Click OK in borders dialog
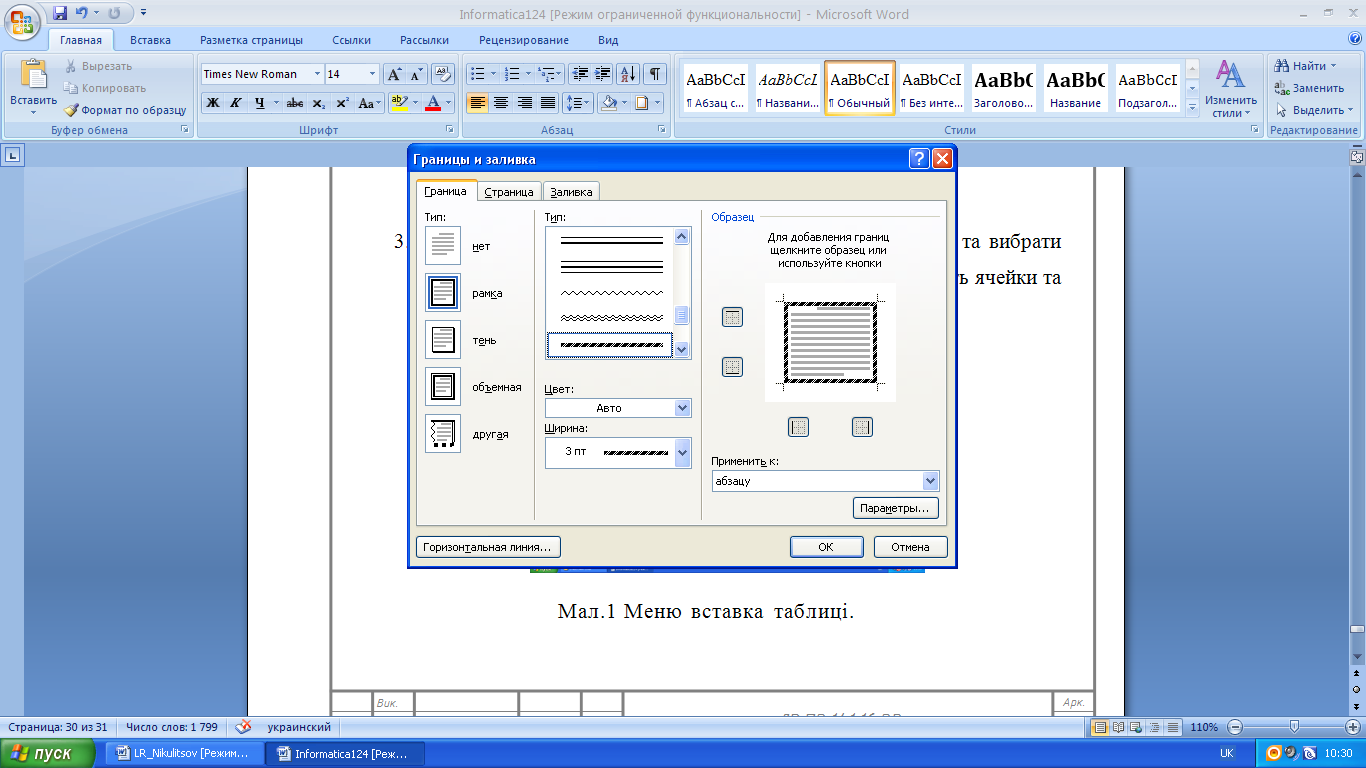Screen dimensions: 1366x768 tap(826, 547)
